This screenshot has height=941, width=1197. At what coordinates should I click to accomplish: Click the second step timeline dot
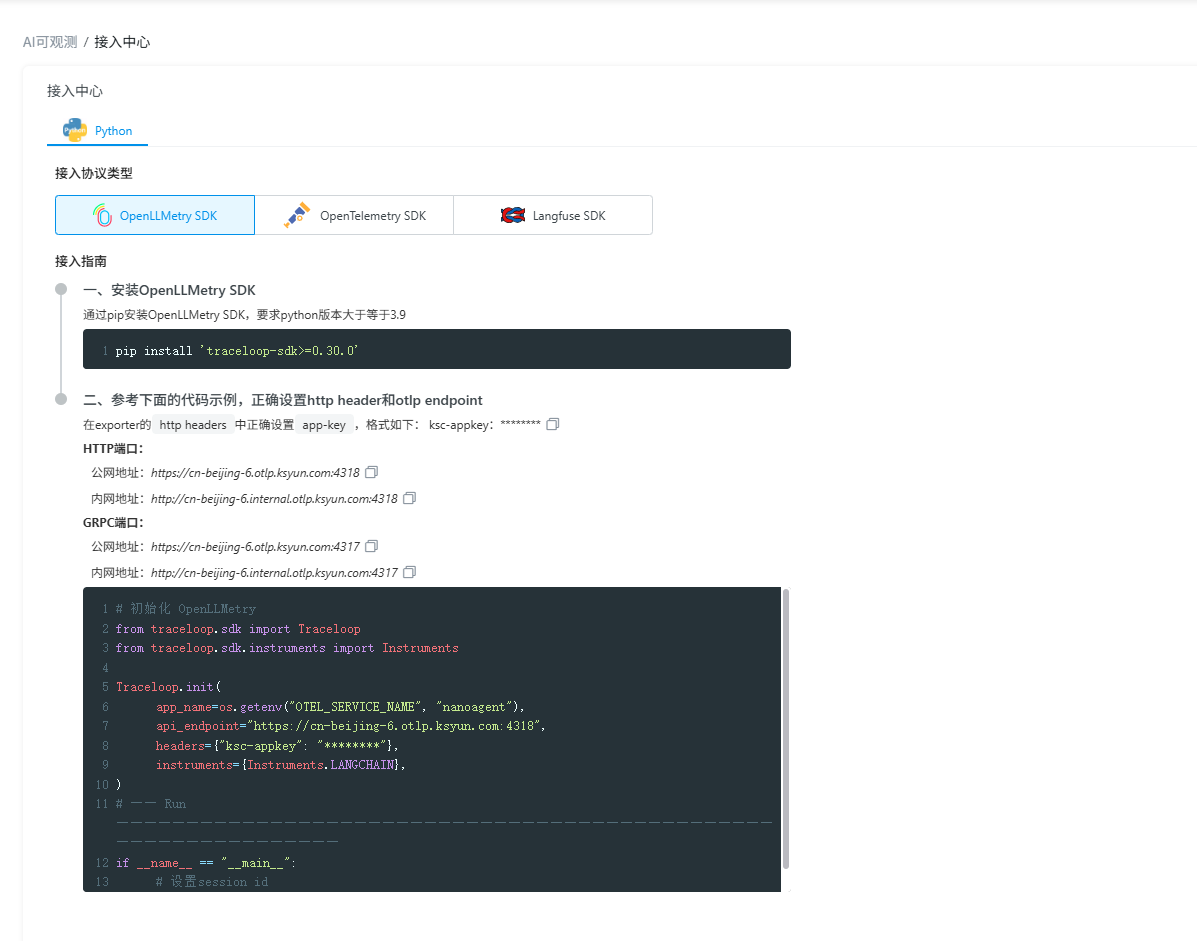[x=61, y=399]
